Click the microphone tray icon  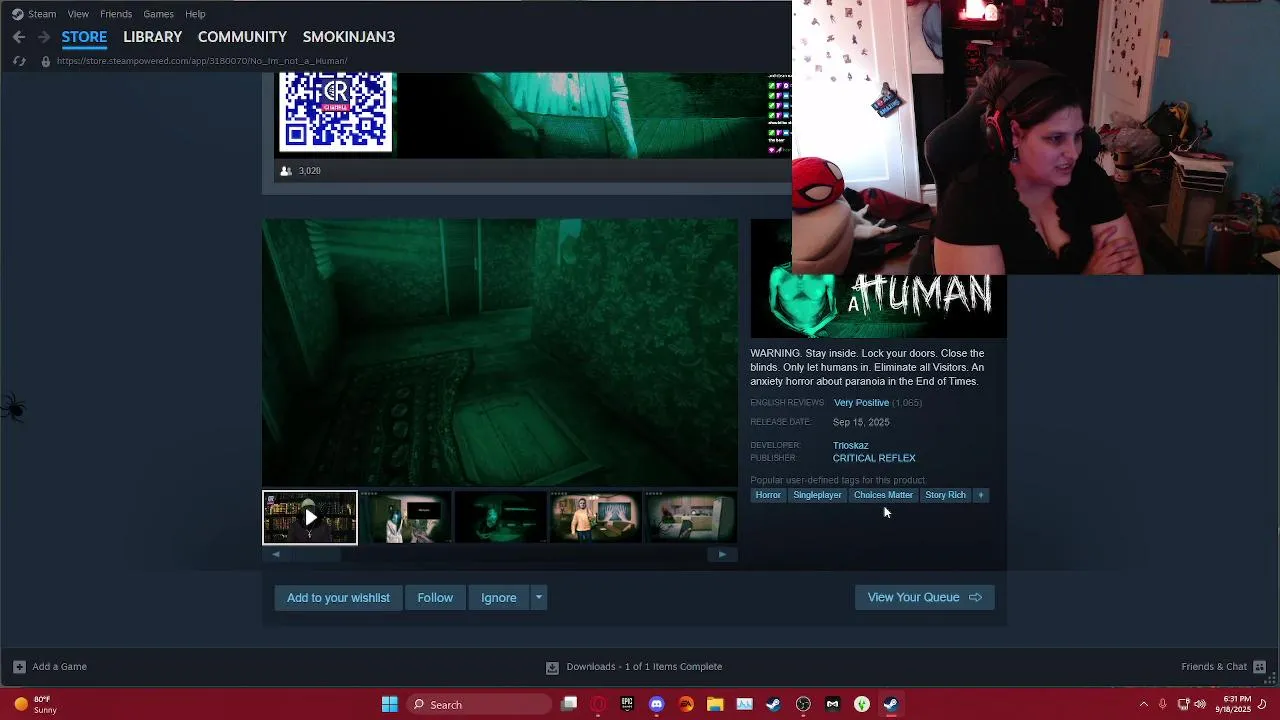coord(1163,704)
